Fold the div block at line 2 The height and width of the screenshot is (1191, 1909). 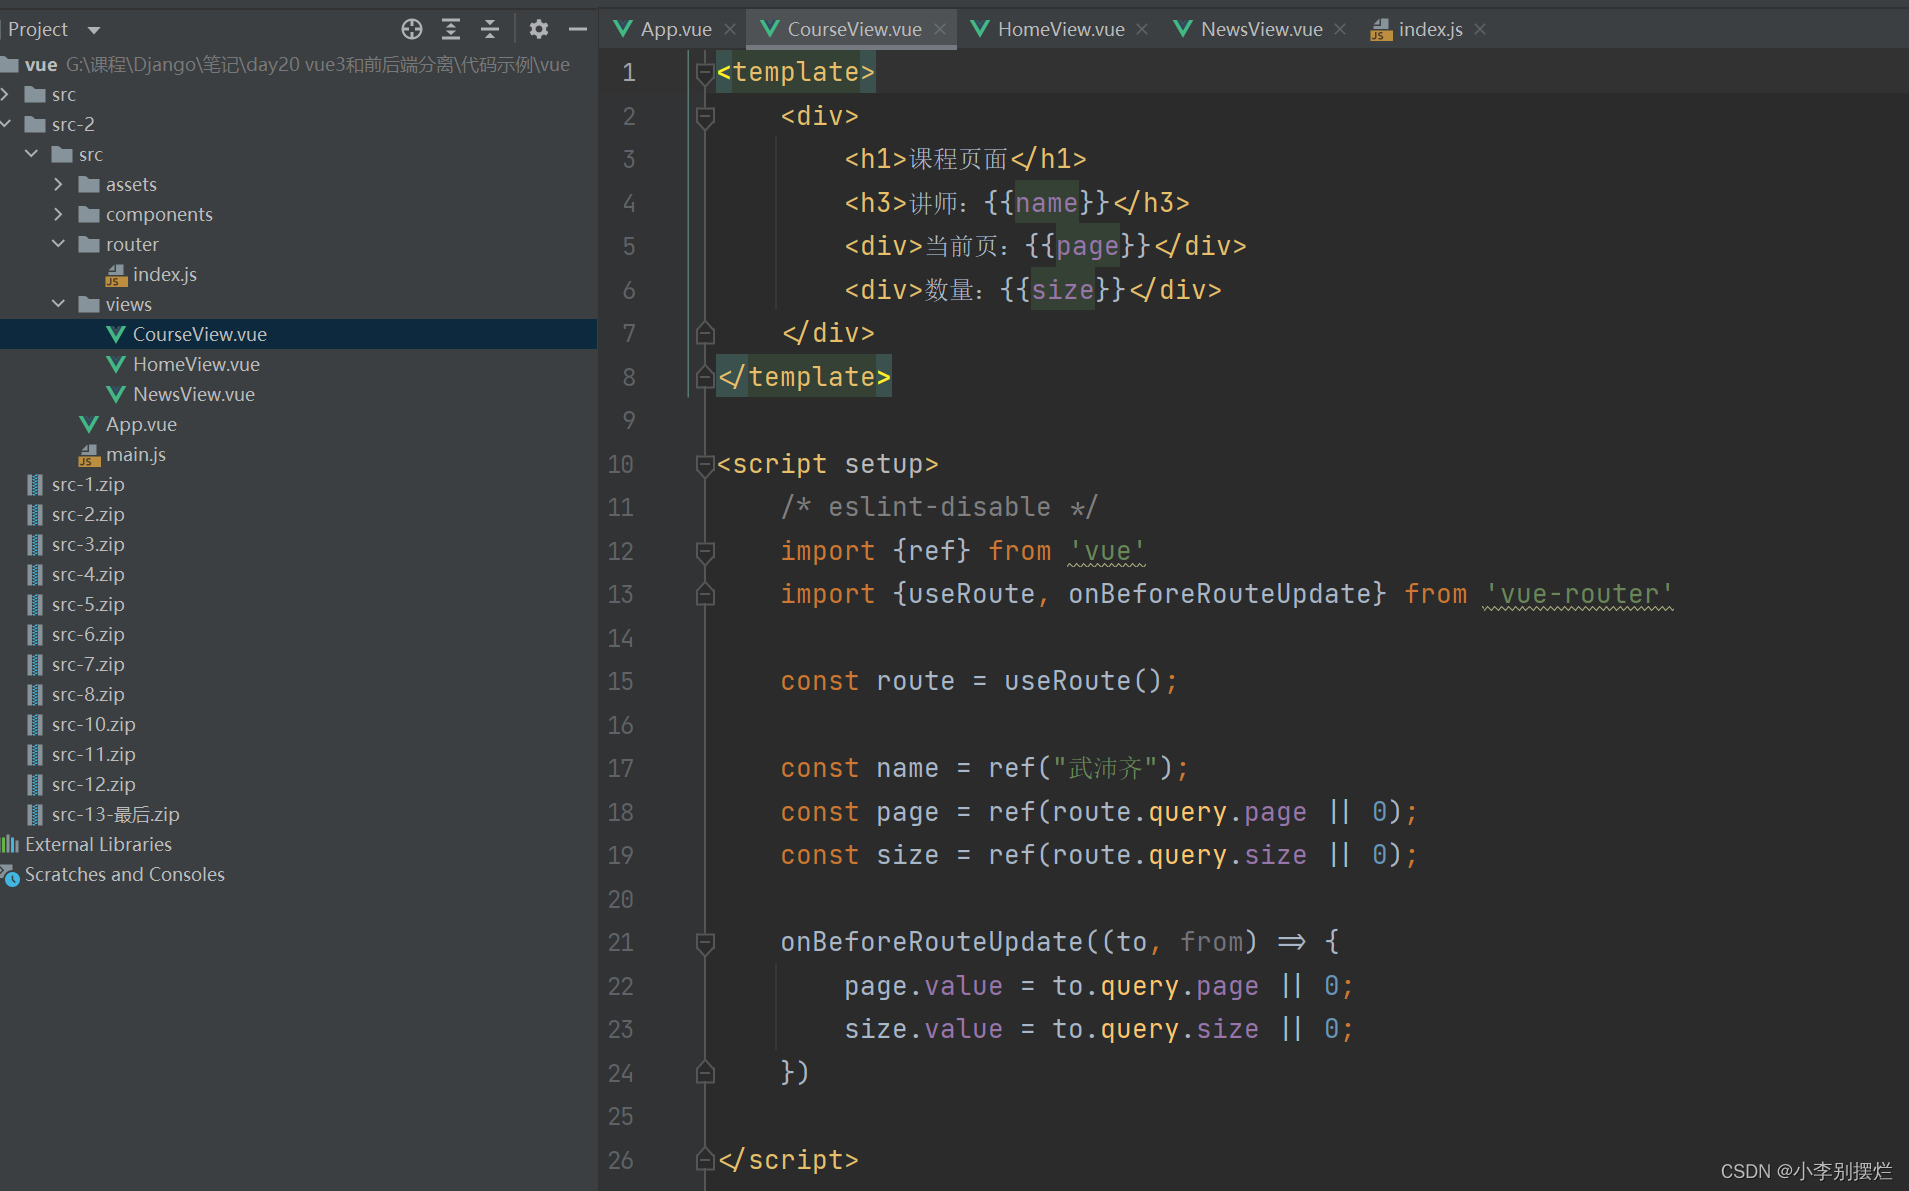pyautogui.click(x=705, y=117)
